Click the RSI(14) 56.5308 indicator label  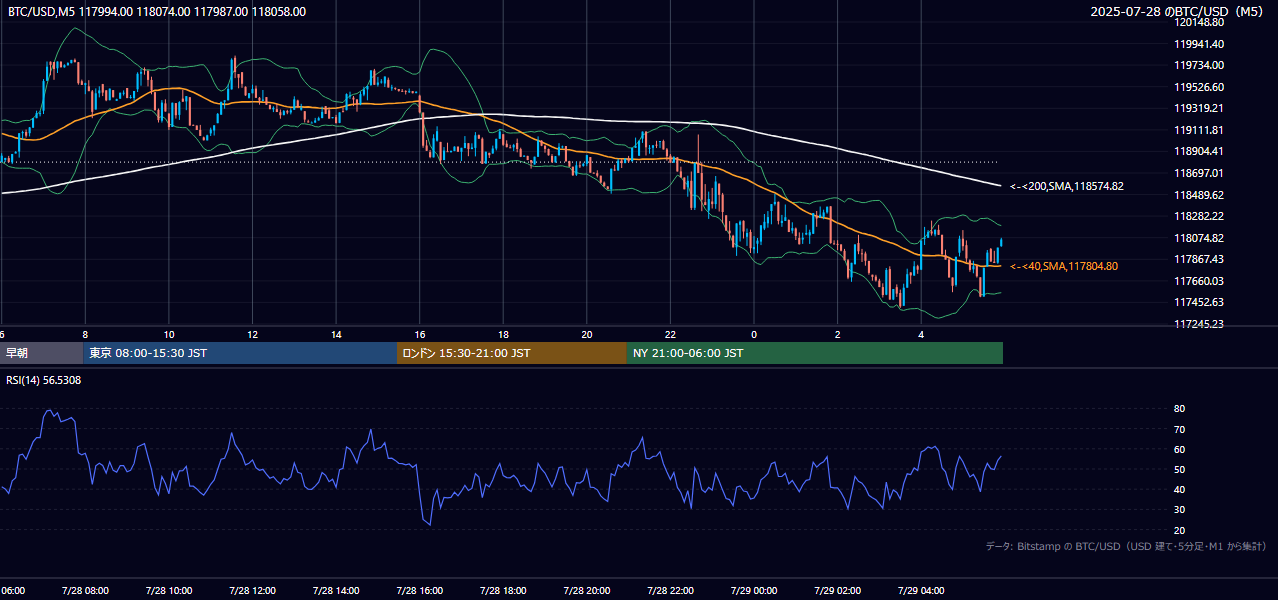(x=44, y=380)
